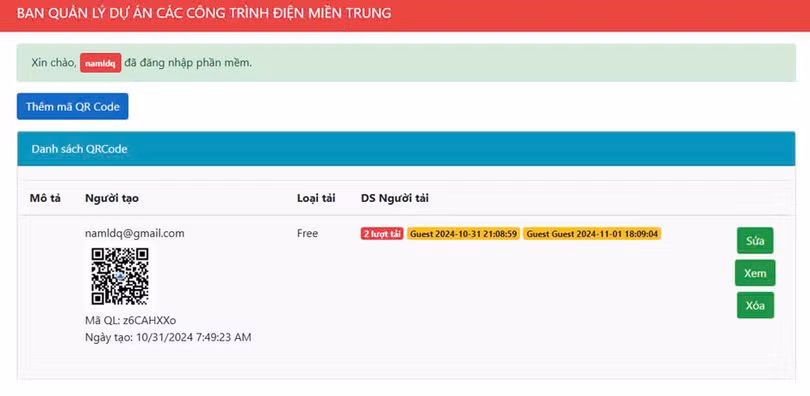Image resolution: width=810 pixels, height=396 pixels.
Task: Click the Danh sách QRCode panel header
Action: (x=406, y=149)
